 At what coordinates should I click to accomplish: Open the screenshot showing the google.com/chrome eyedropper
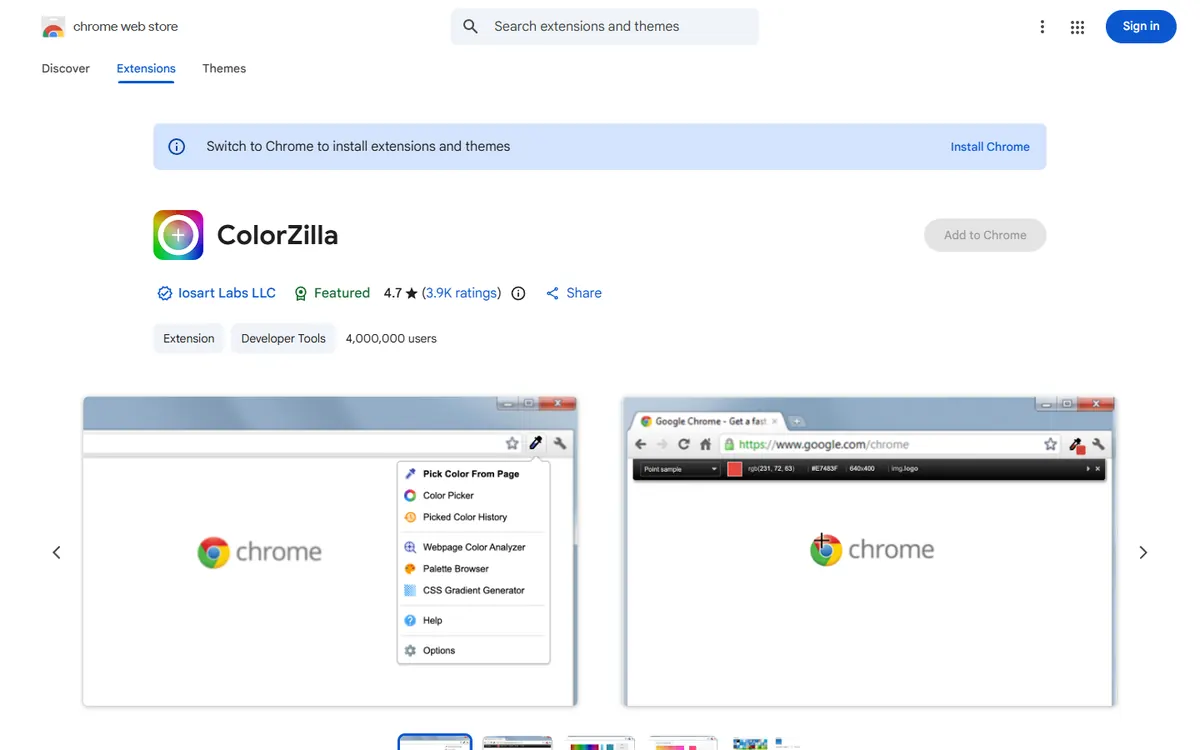(x=869, y=551)
